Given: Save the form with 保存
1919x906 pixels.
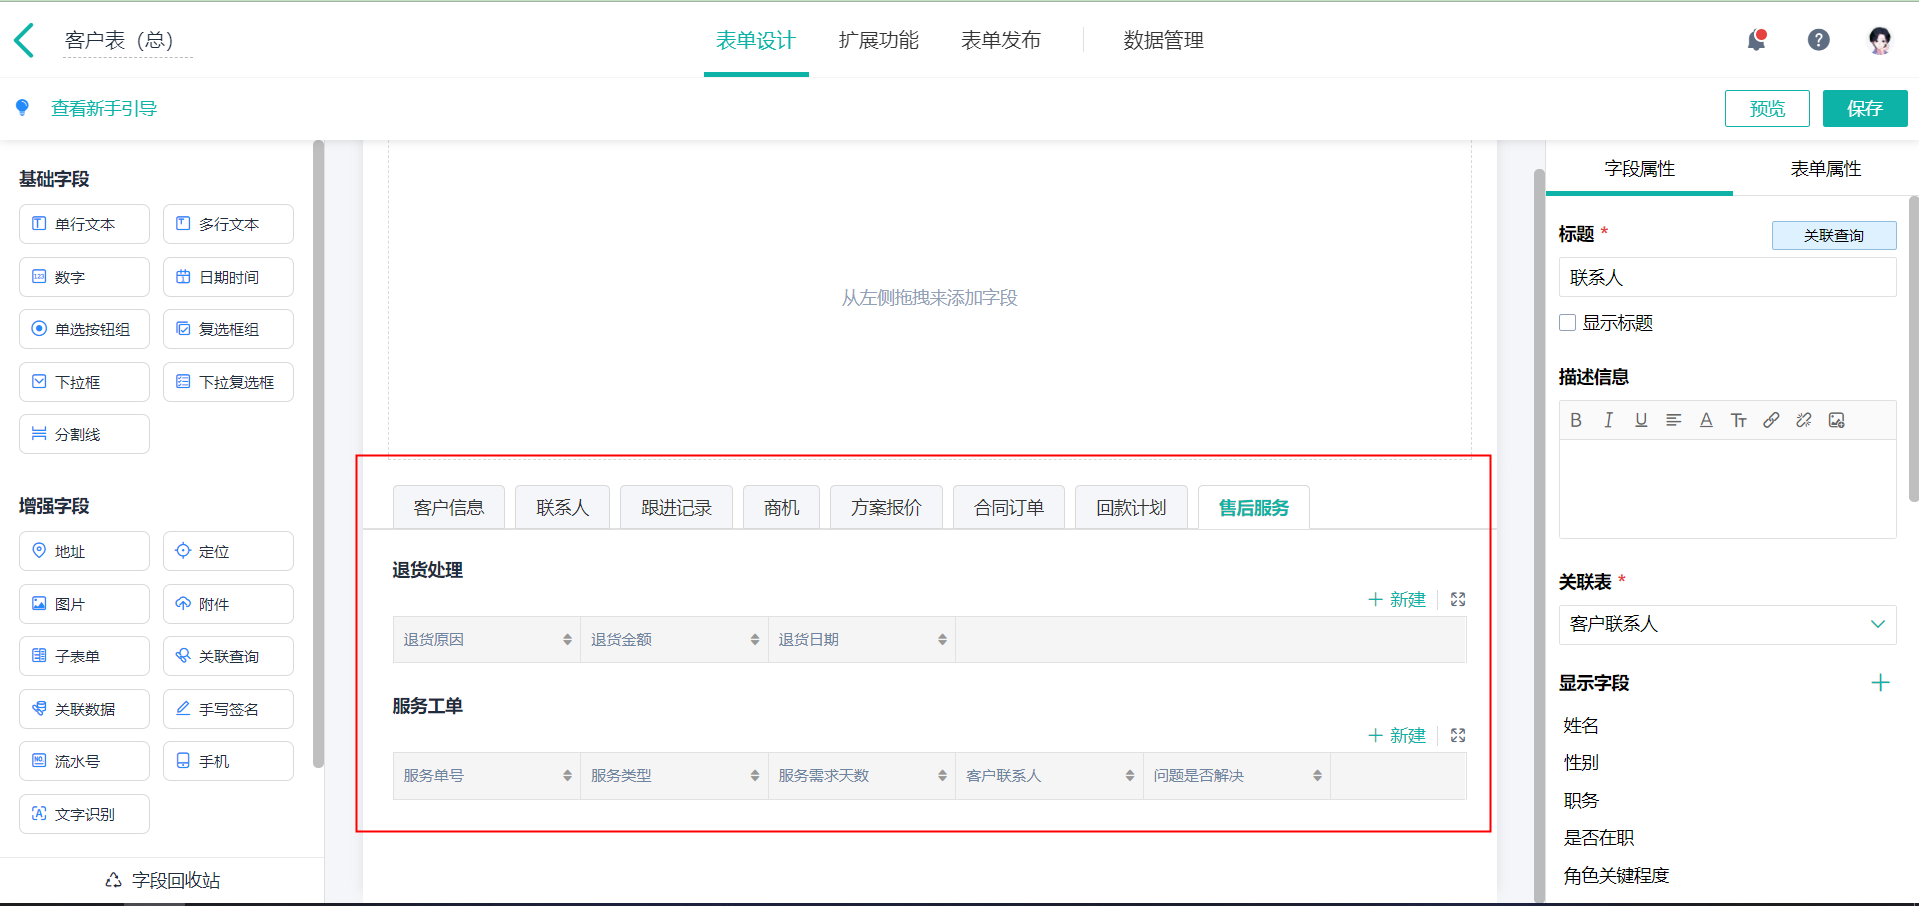Looking at the screenshot, I should [x=1865, y=108].
